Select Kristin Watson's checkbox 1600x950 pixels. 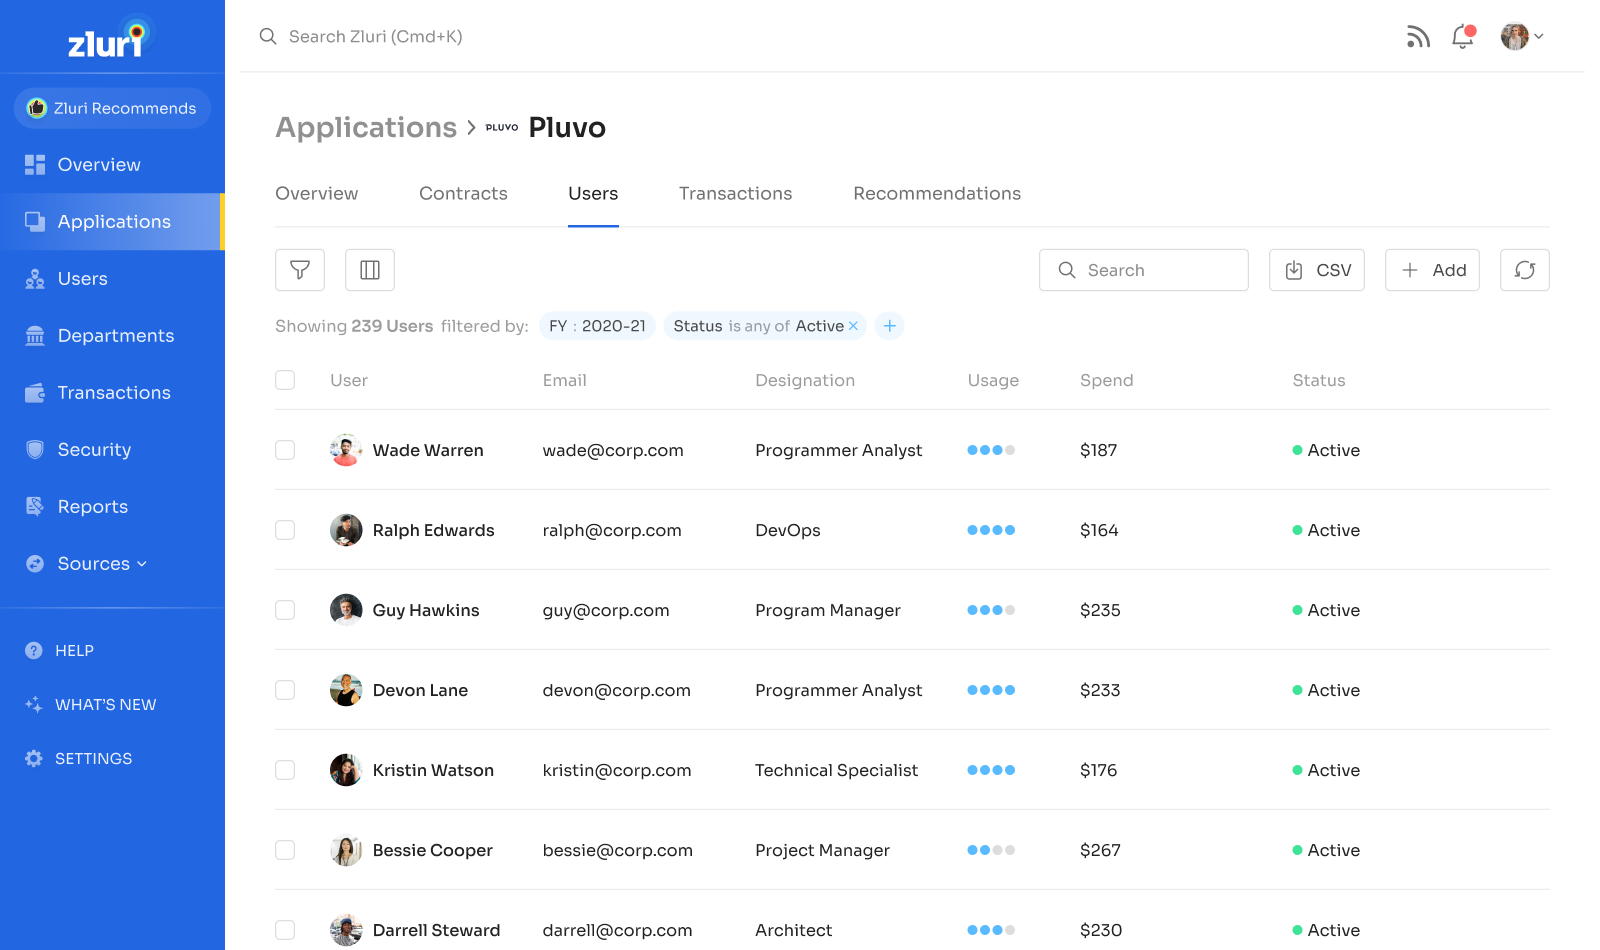click(x=285, y=770)
